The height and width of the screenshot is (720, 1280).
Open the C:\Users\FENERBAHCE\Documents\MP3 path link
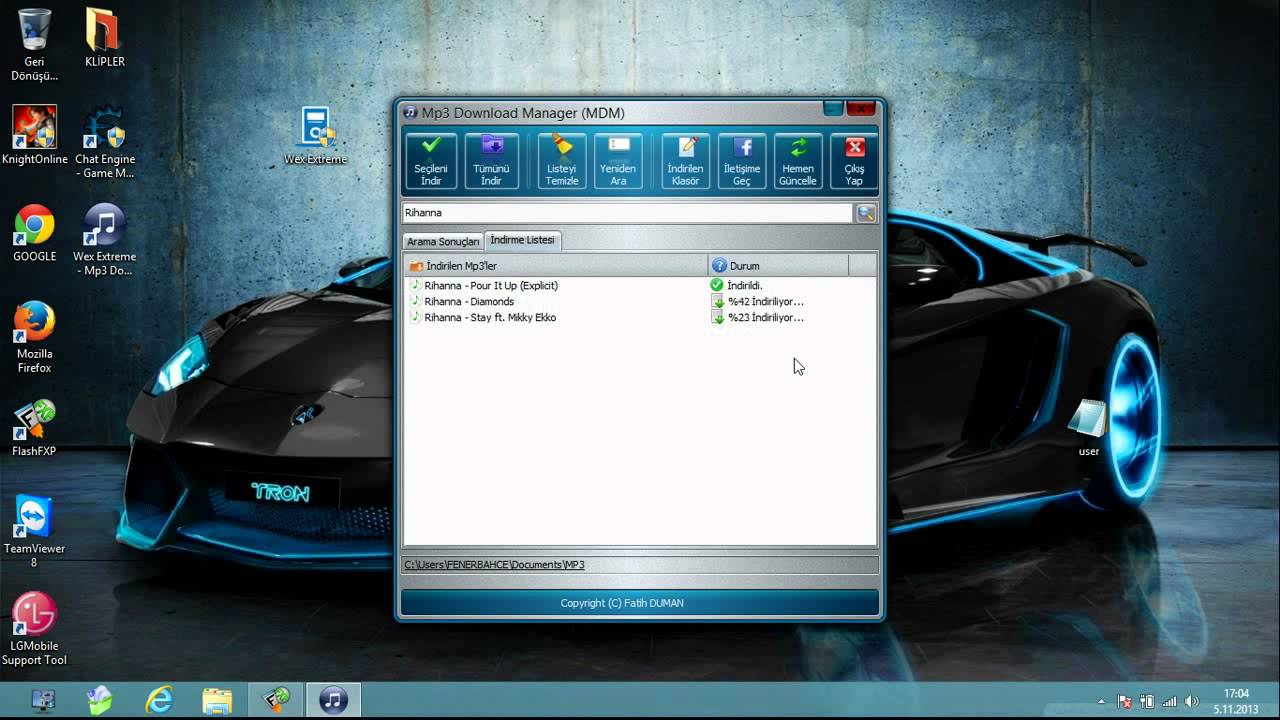click(x=494, y=565)
